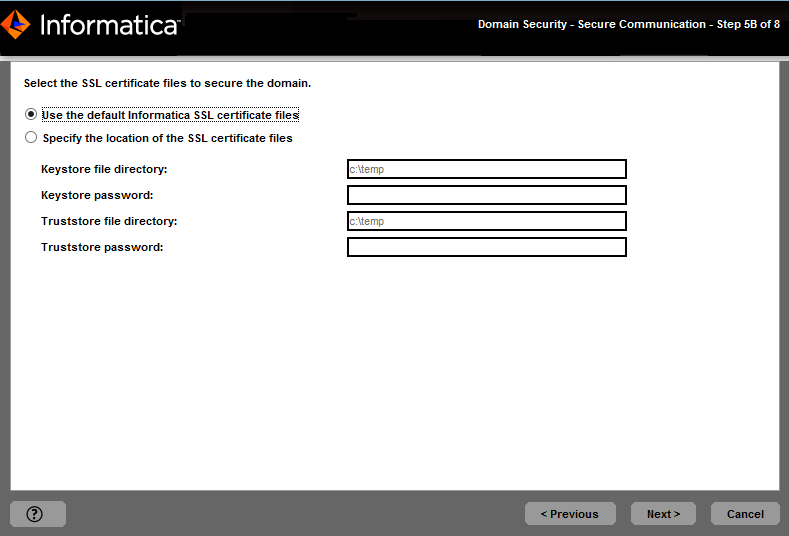The width and height of the screenshot is (789, 536).
Task: Click the 'Select the SSL certificate files' instruction text
Action: click(x=168, y=83)
